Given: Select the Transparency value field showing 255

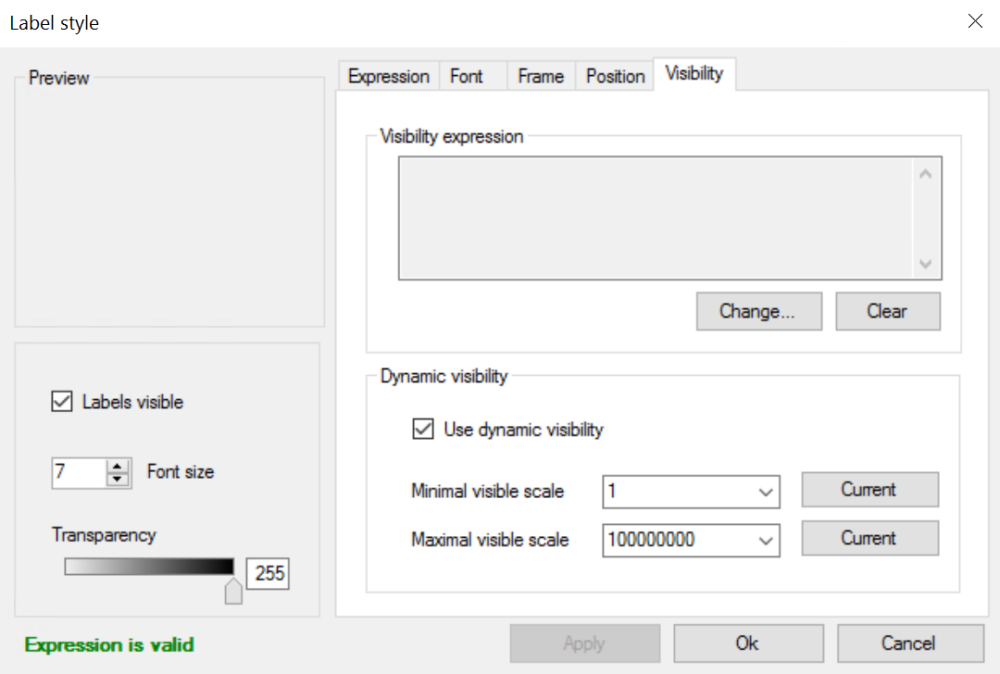Looking at the screenshot, I should (267, 573).
